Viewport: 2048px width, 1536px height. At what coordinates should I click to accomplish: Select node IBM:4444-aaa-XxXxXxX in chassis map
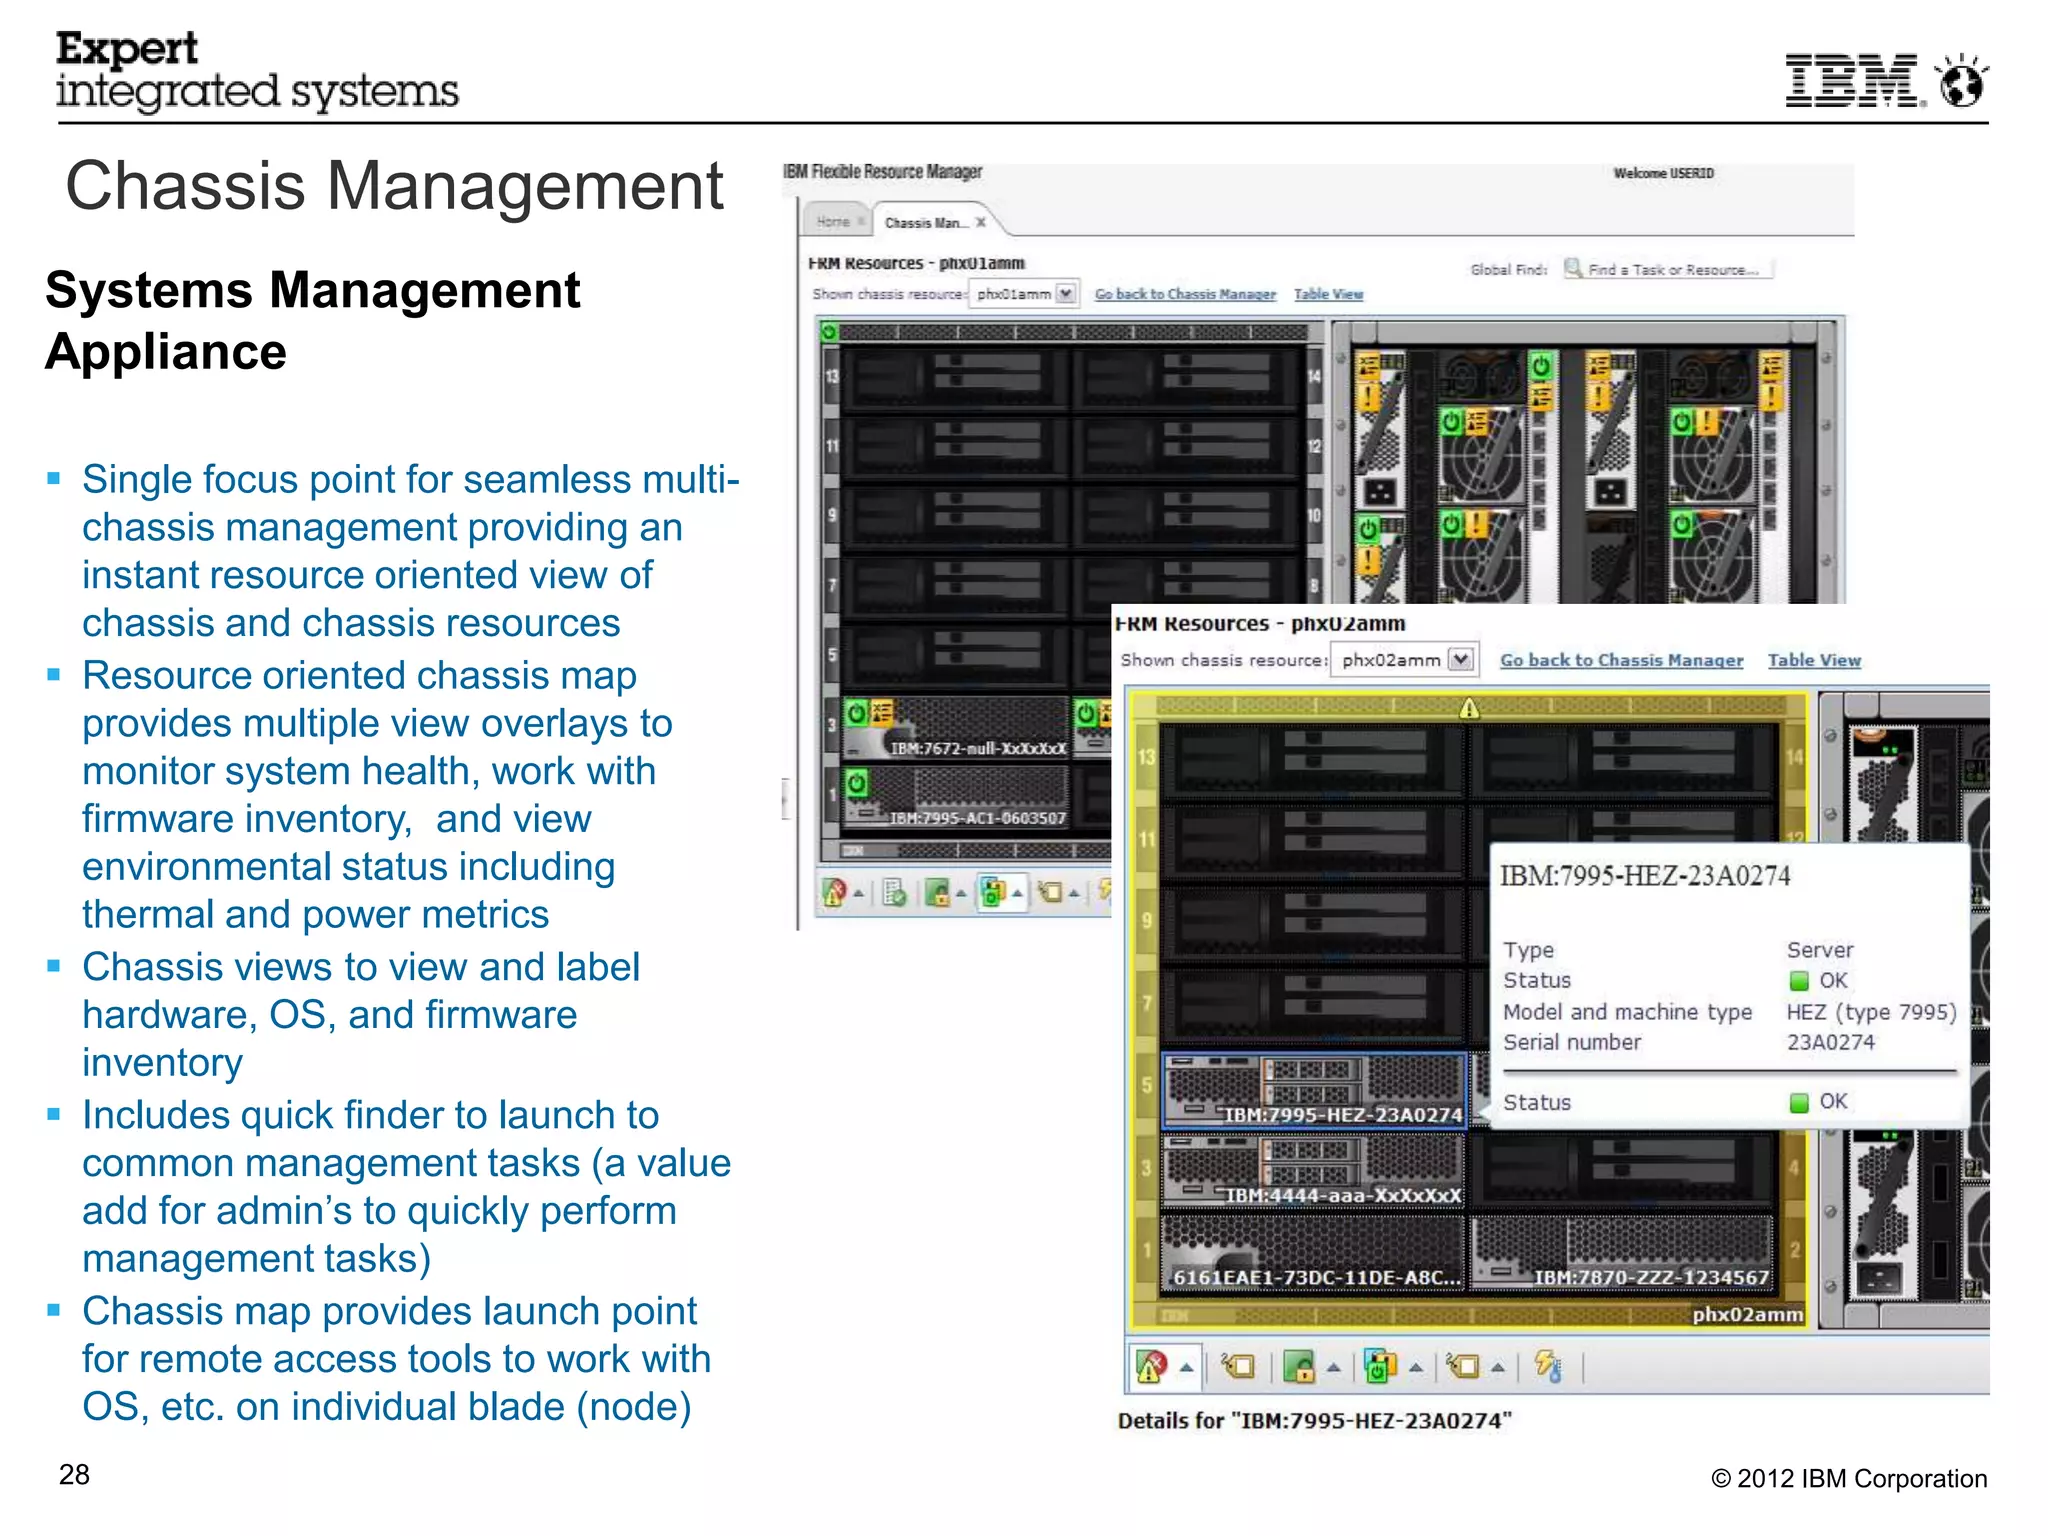point(1313,1172)
